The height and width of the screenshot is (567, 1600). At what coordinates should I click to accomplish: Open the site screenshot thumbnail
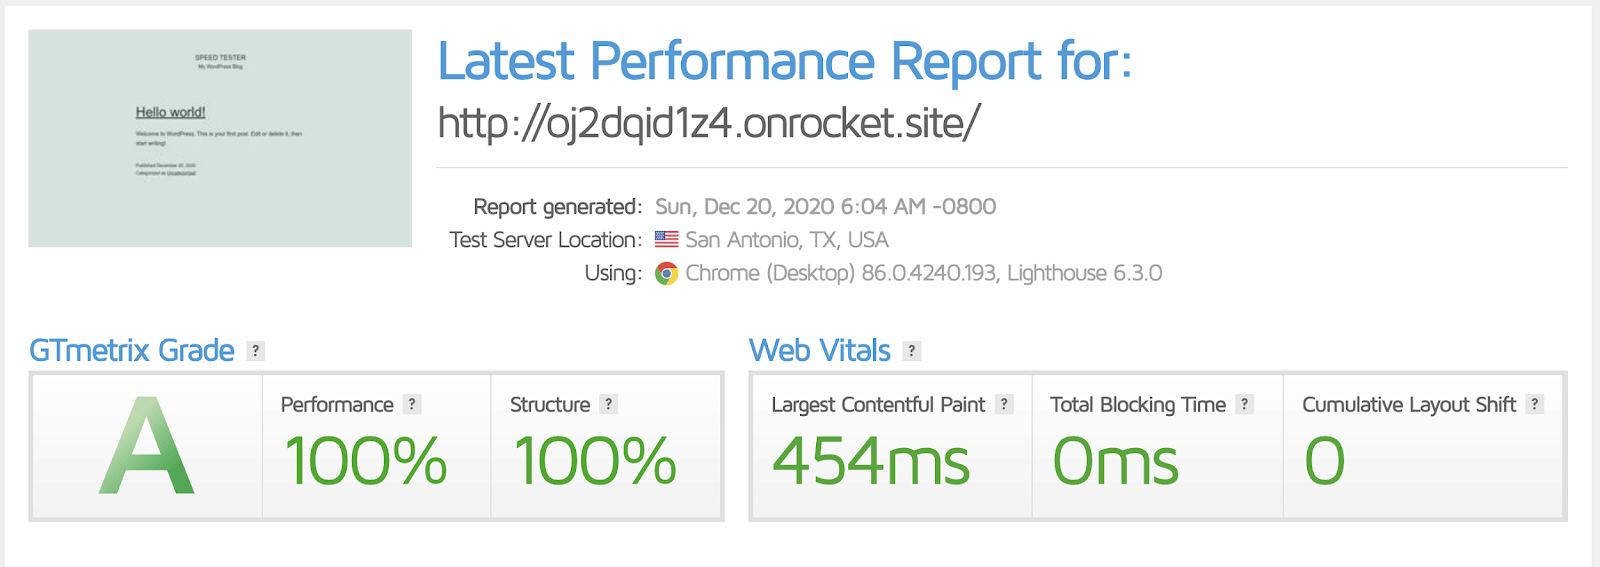tap(220, 138)
